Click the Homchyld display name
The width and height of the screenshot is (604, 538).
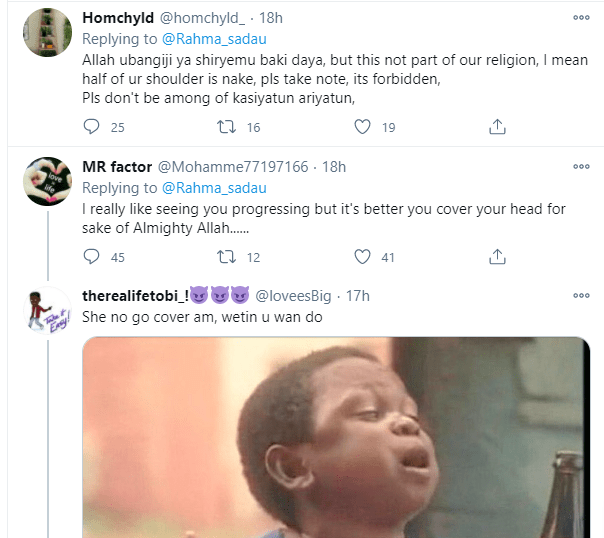tap(119, 18)
